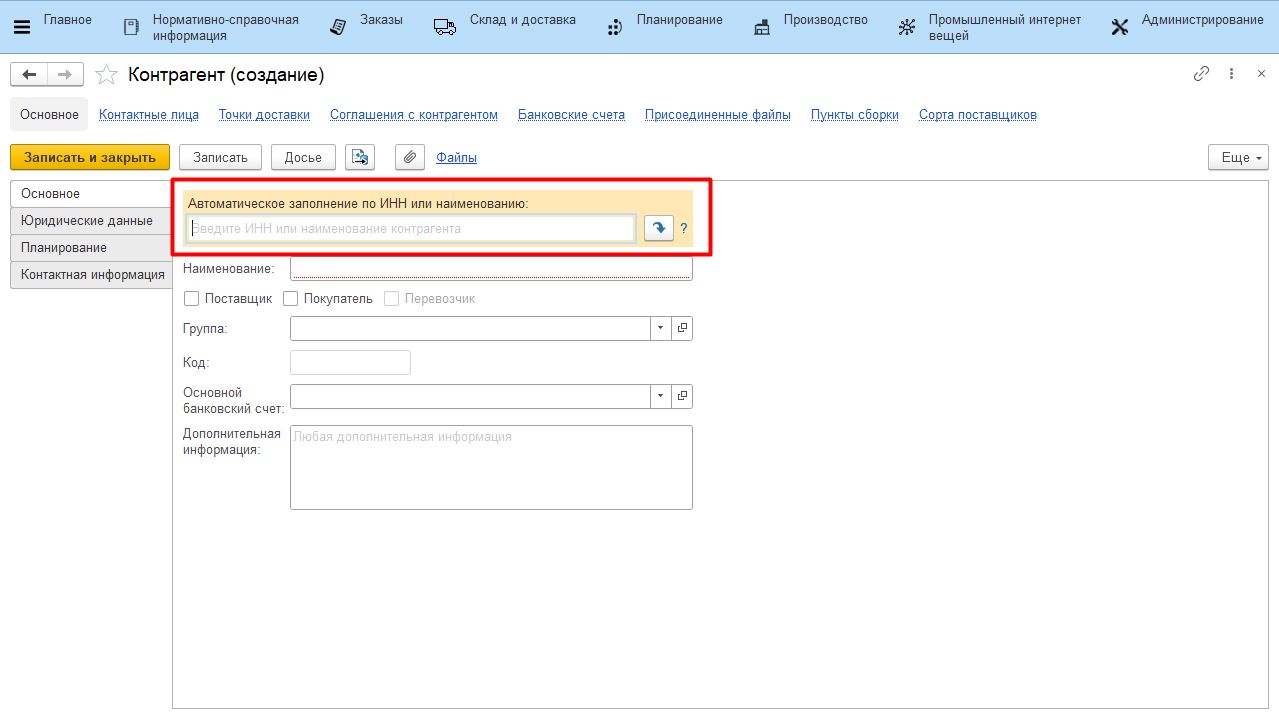The height and width of the screenshot is (720, 1279).
Task: Click the back navigation arrow
Action: (30, 75)
